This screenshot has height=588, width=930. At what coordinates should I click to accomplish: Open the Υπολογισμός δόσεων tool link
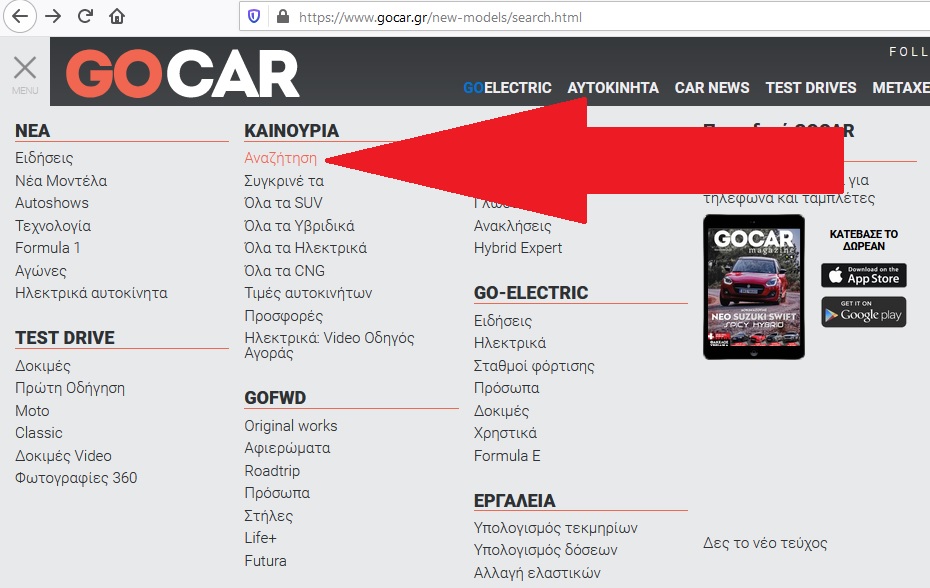tap(545, 550)
